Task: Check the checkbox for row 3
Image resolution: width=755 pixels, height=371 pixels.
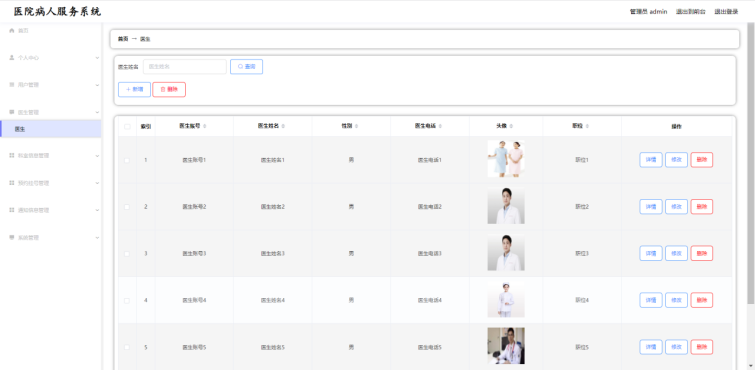Action: (127, 254)
